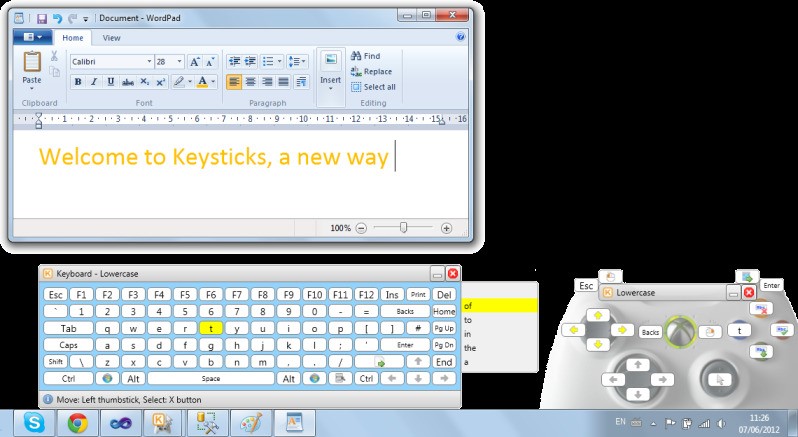Open the font size 28 dropdown
The width and height of the screenshot is (798, 437).
point(179,62)
